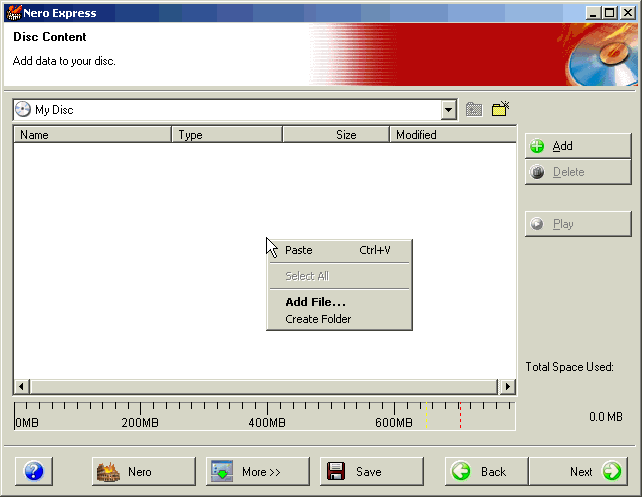642x497 pixels.
Task: Go Back to the previous step
Action: [486, 472]
